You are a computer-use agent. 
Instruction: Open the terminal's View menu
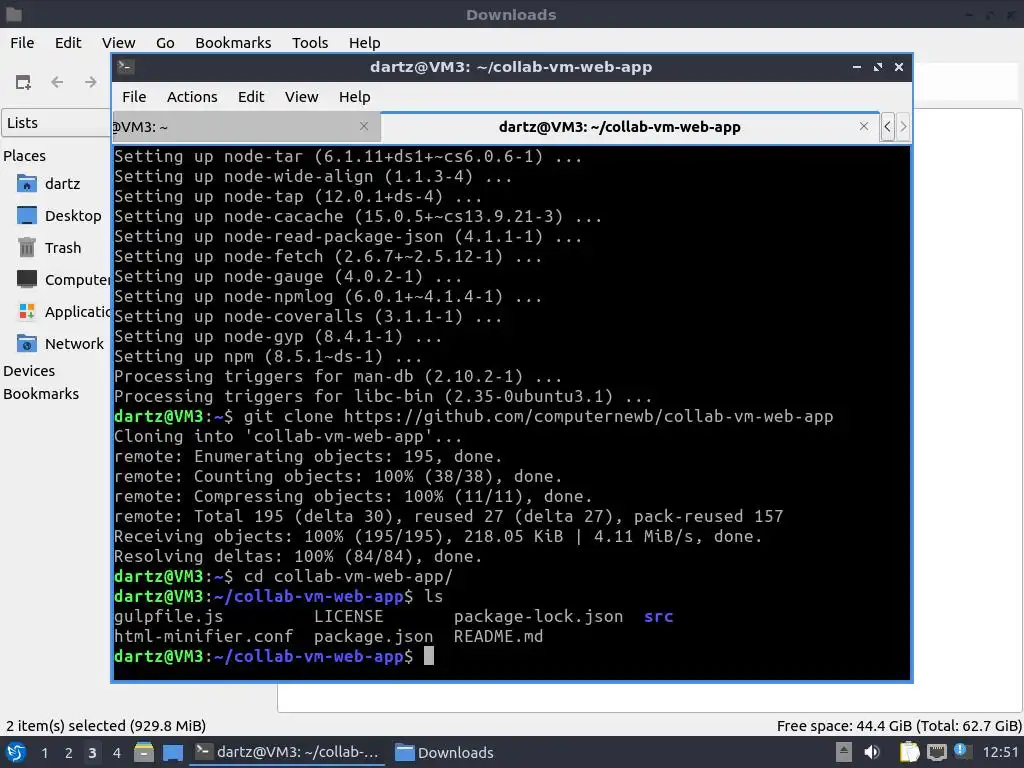click(301, 97)
